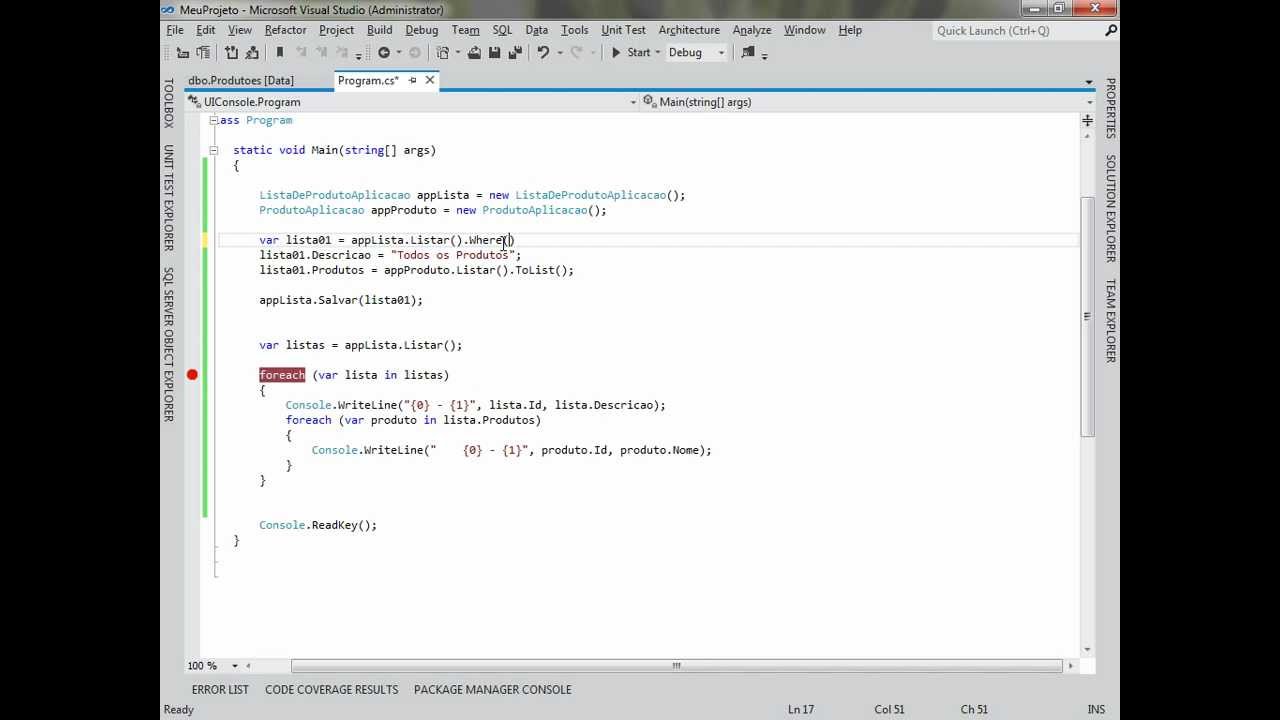
Task: Click the green Start debugging play icon
Action: click(616, 52)
